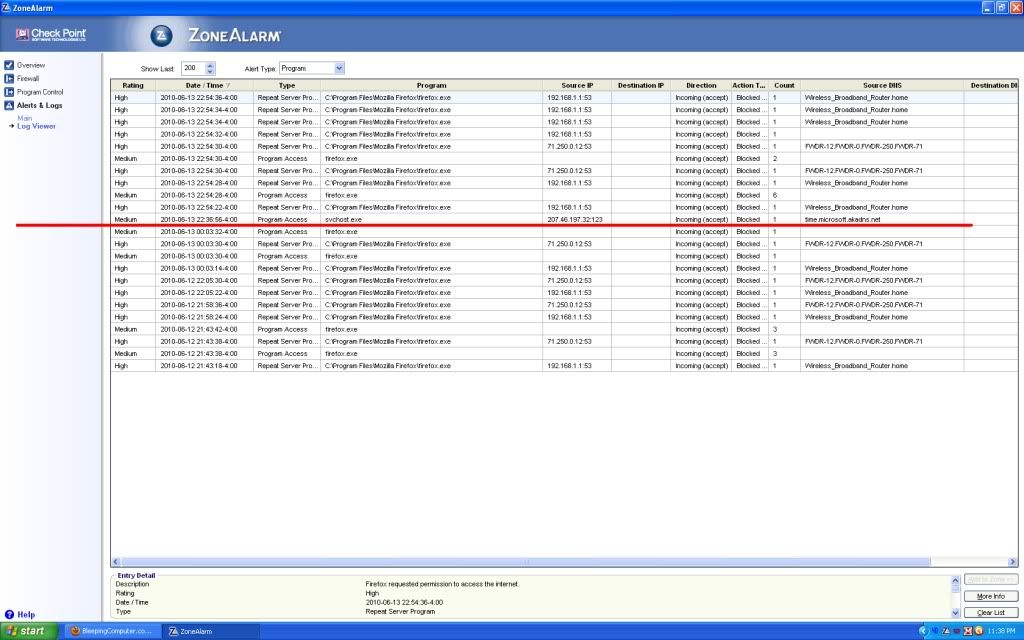Select the entry dated 2010-06-13 22:54:32-4:00
The image size is (1024, 640).
564,134
